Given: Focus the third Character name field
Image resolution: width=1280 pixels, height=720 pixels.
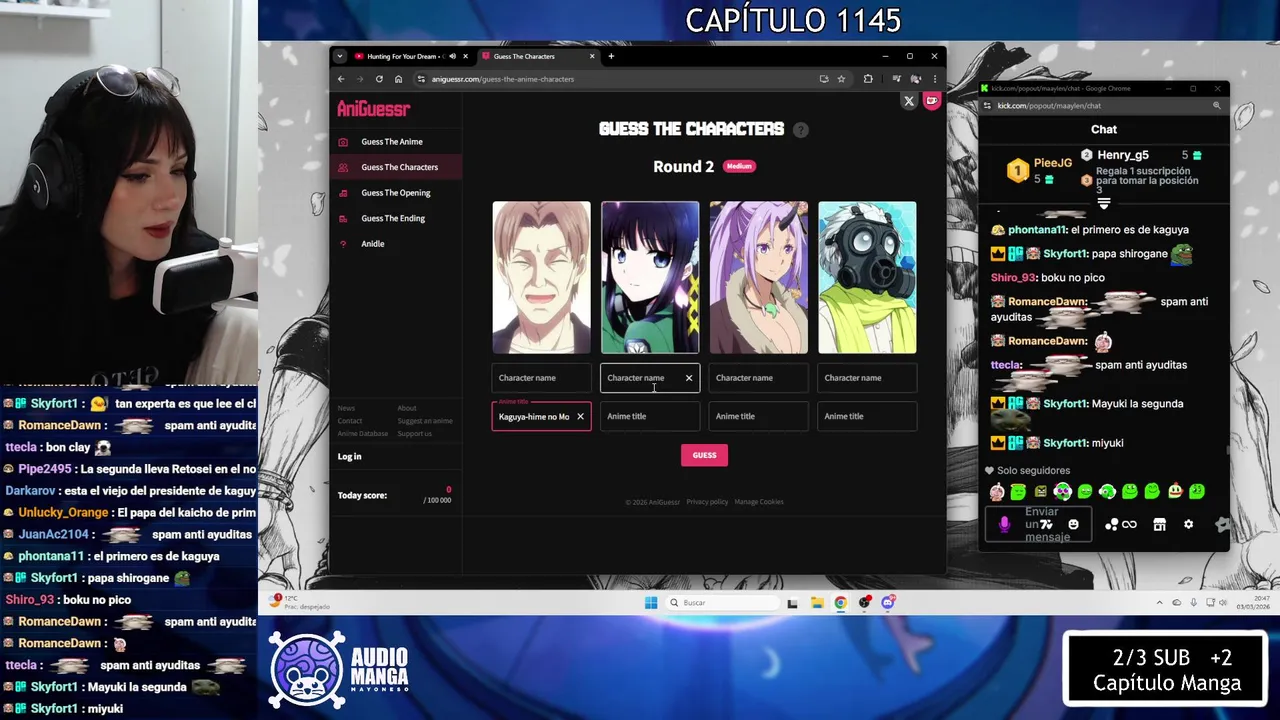Looking at the screenshot, I should point(758,378).
